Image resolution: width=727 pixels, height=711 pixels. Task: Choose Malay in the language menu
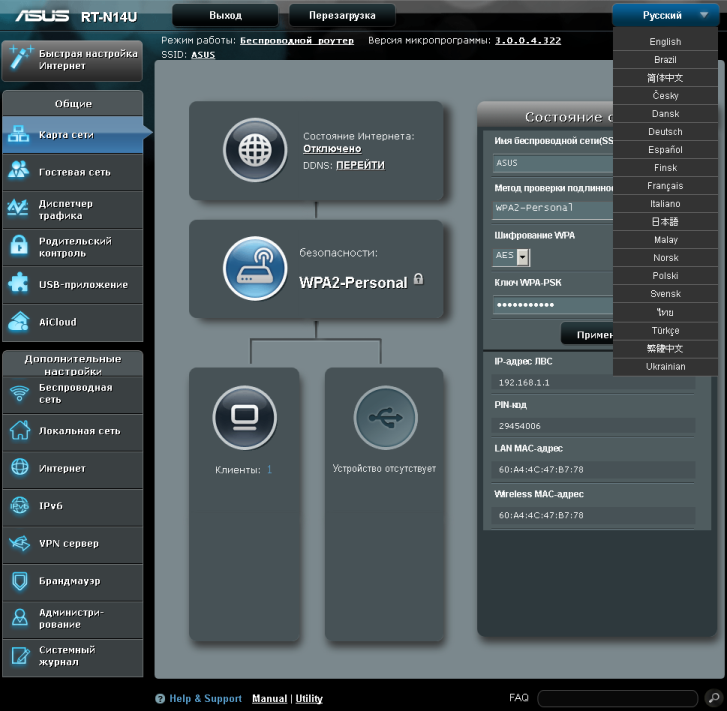click(665, 240)
